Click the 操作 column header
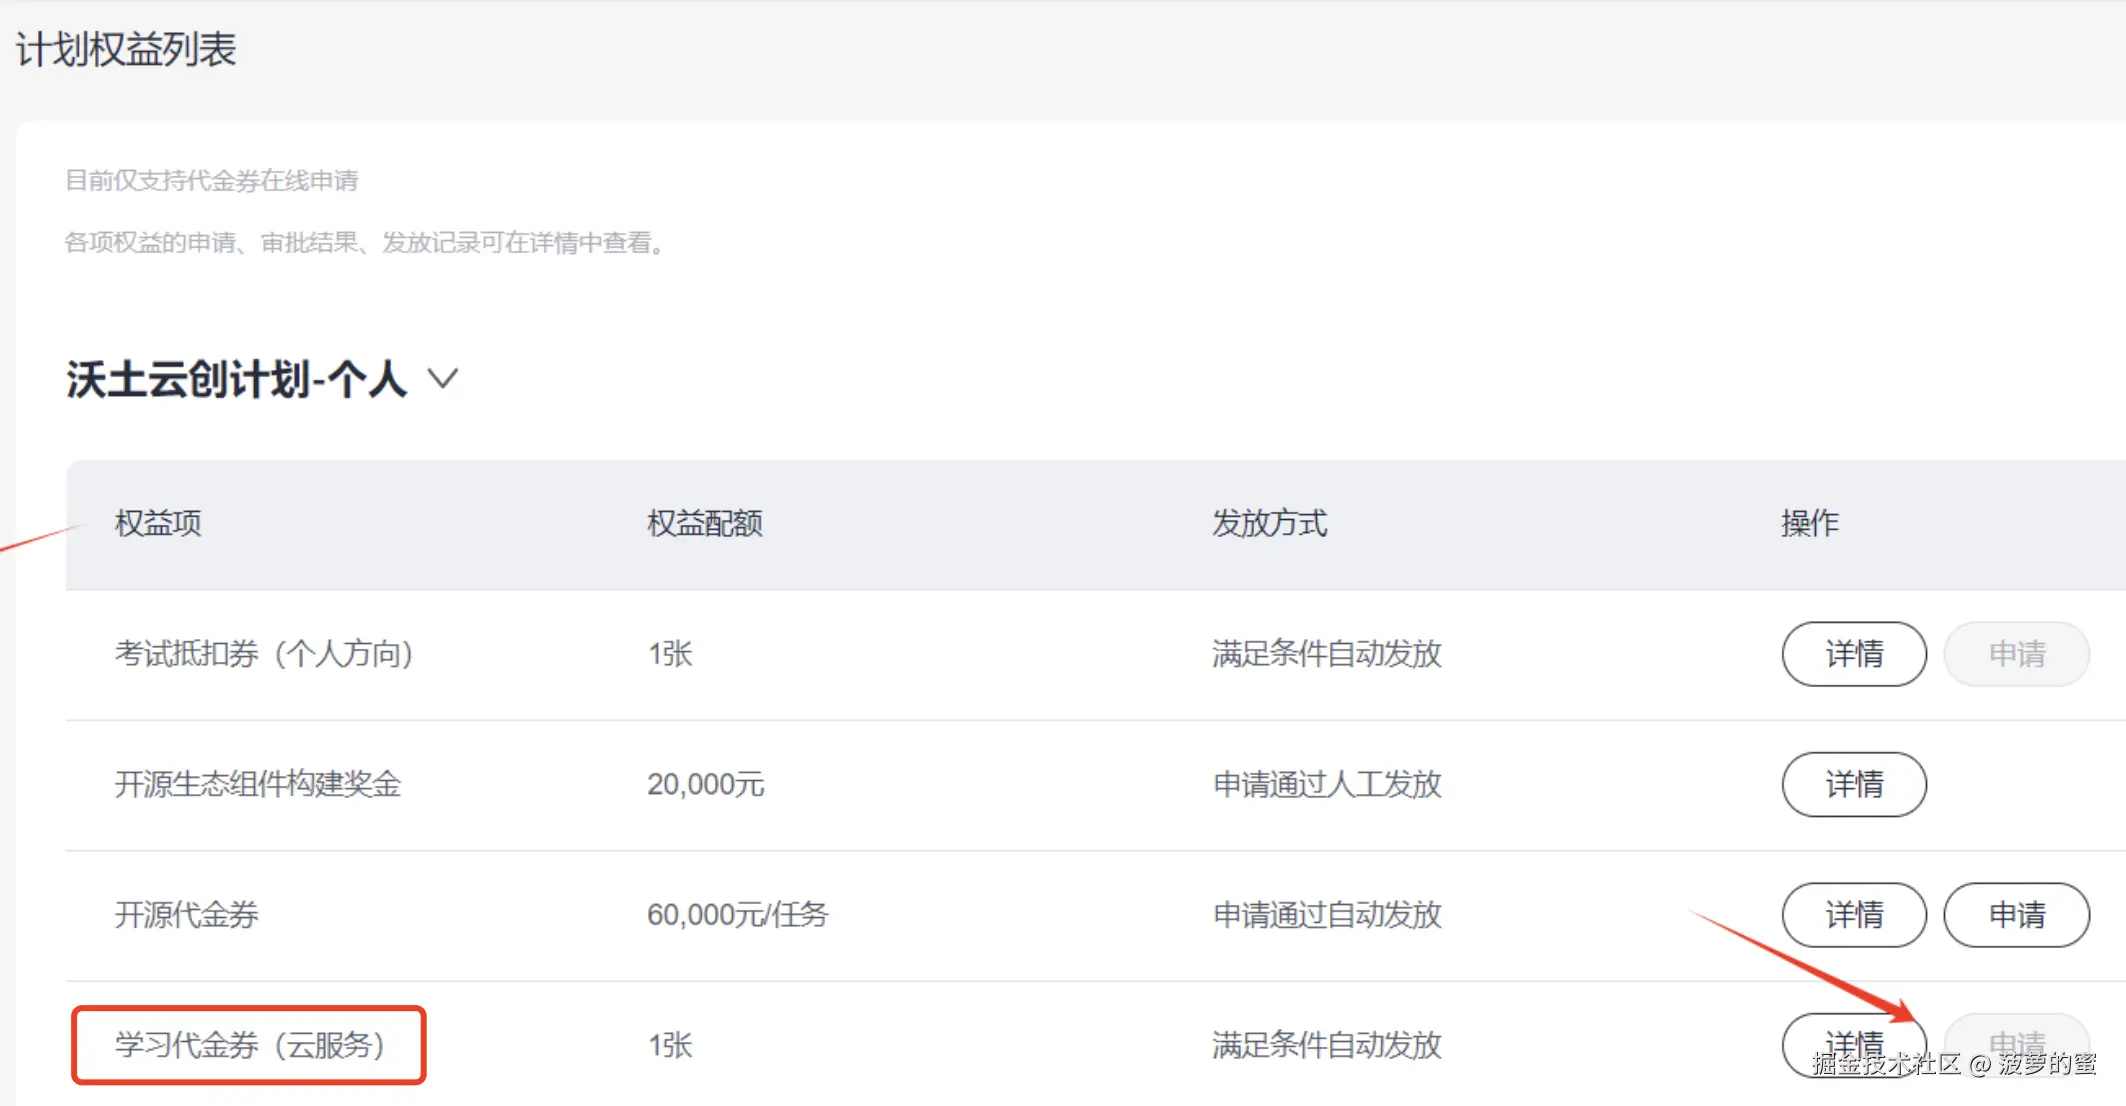 tap(1809, 523)
